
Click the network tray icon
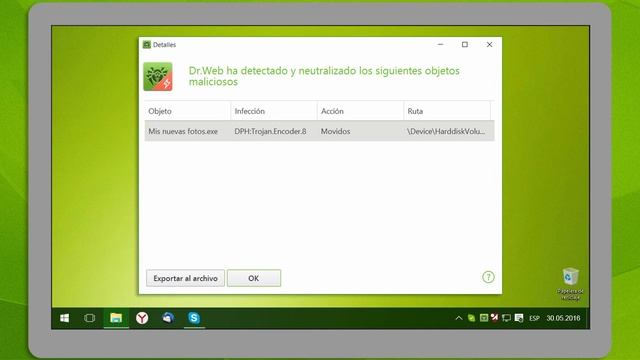coord(507,318)
